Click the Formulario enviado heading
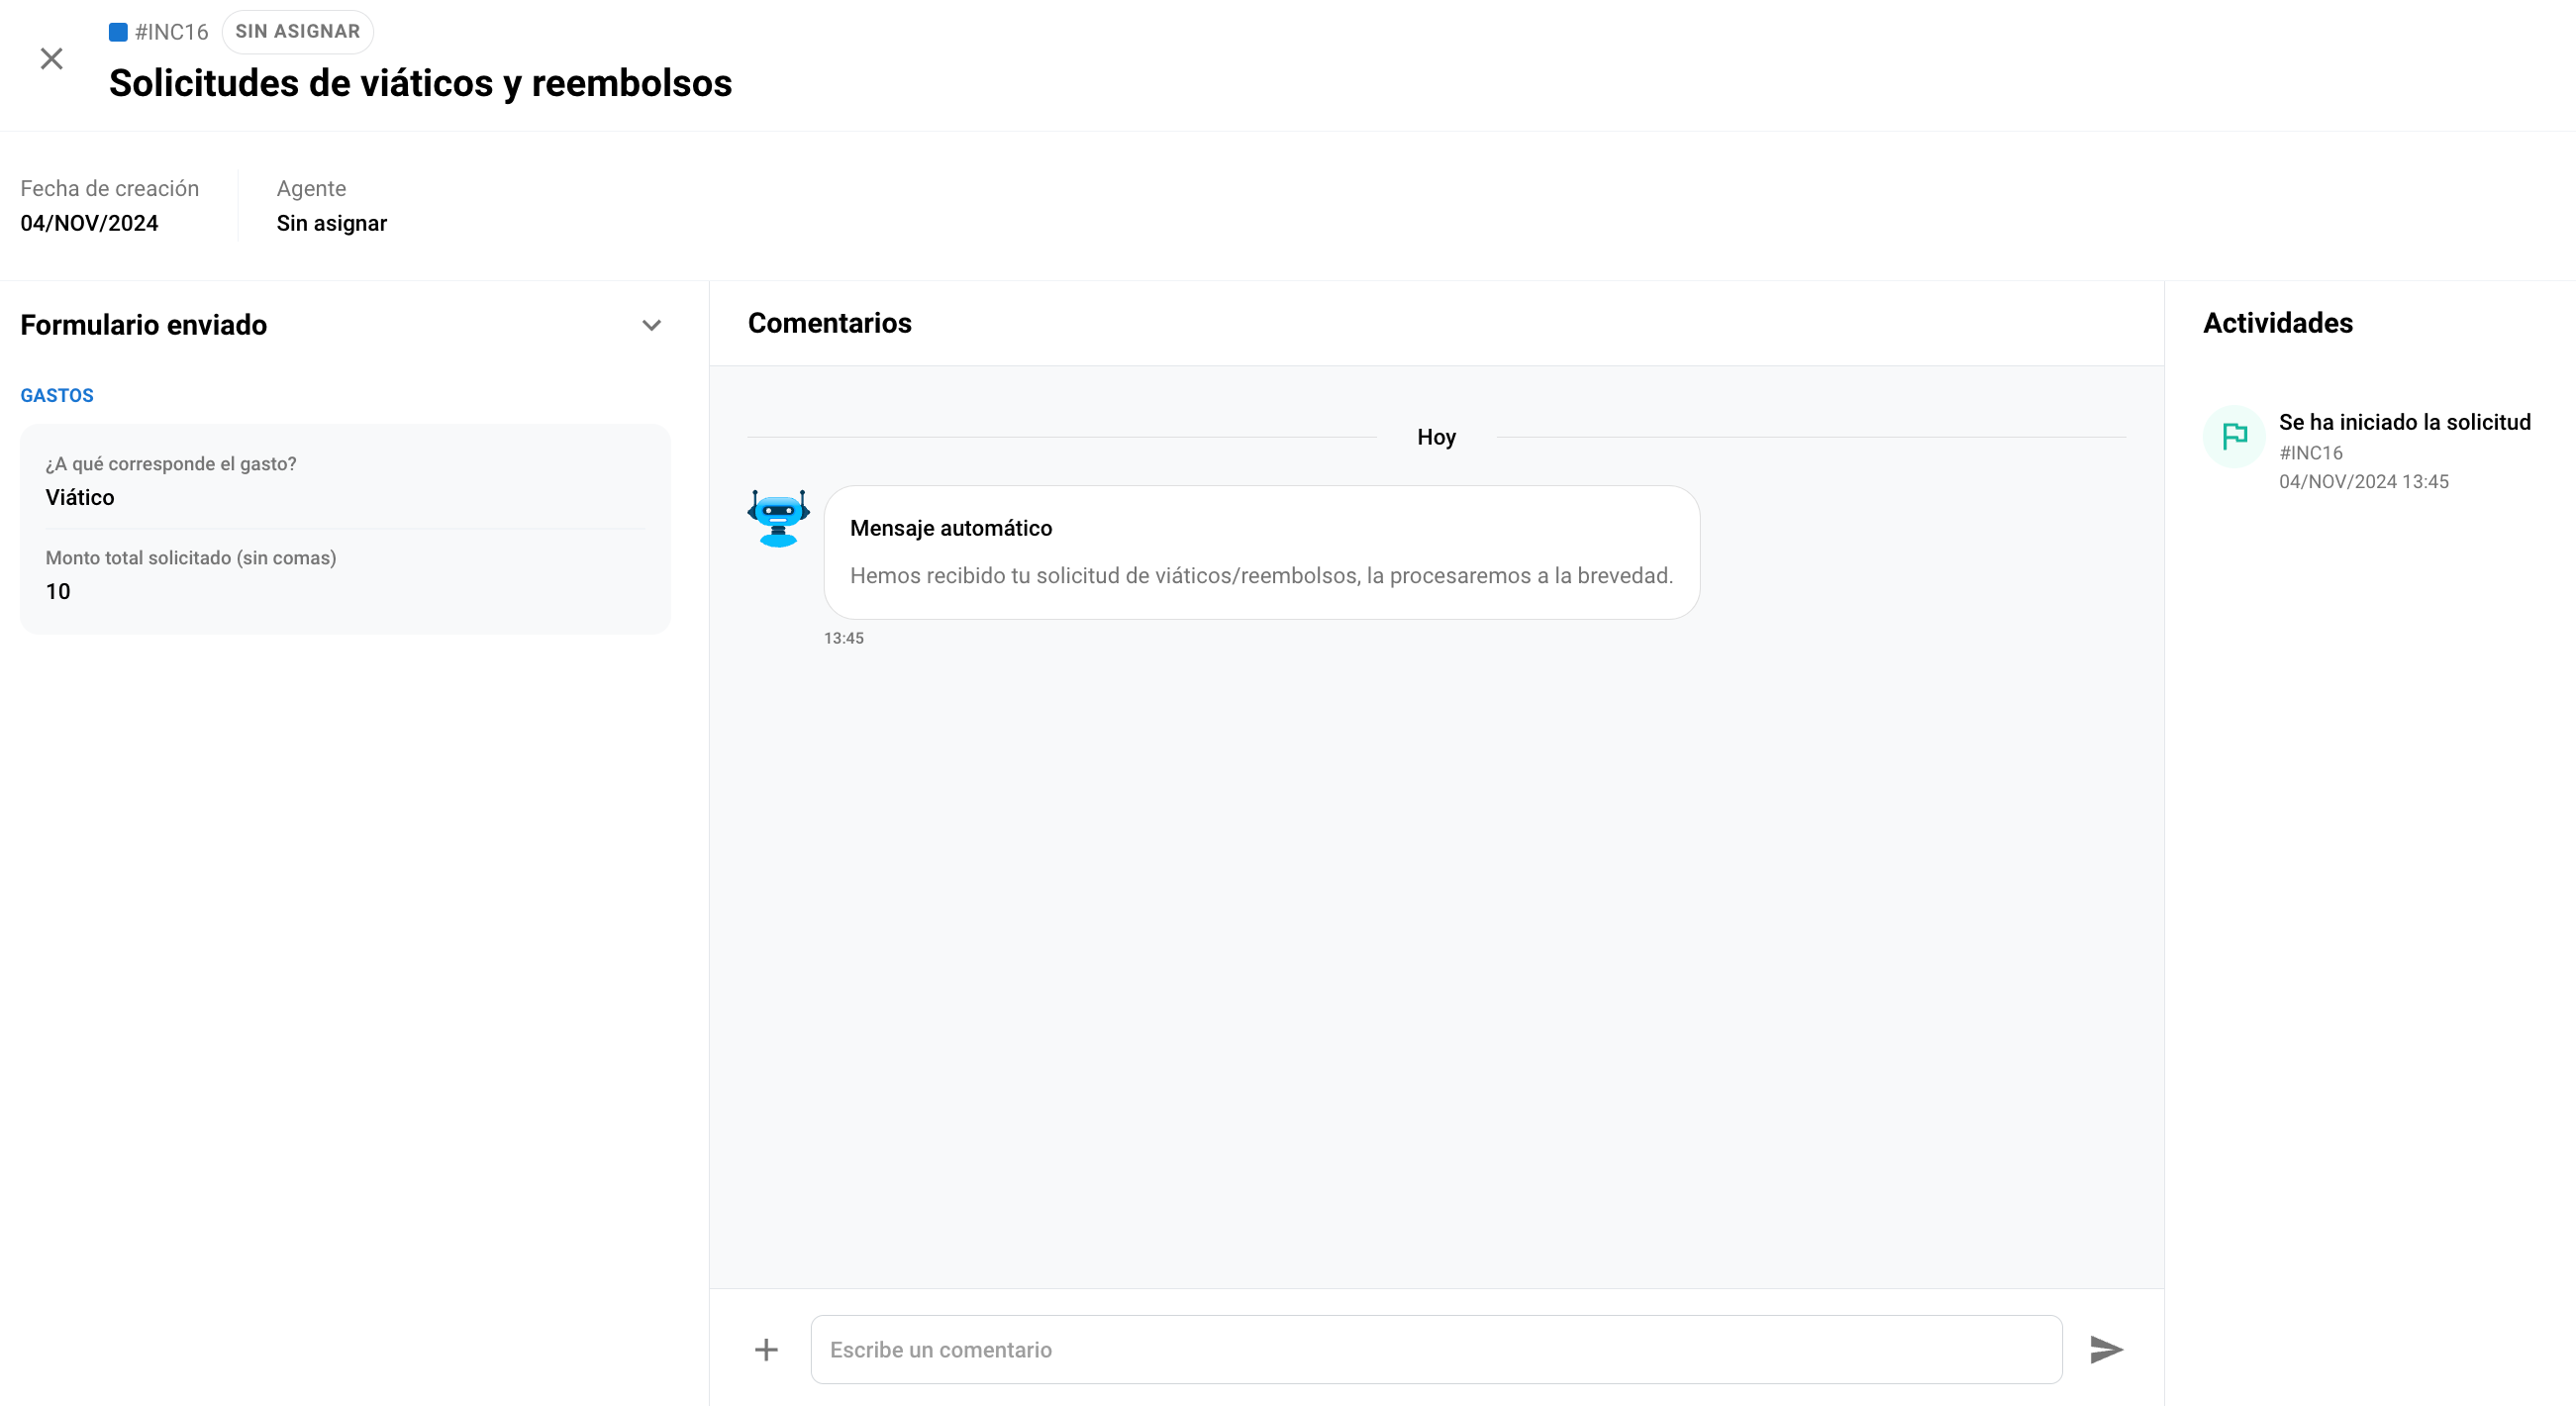 click(144, 325)
